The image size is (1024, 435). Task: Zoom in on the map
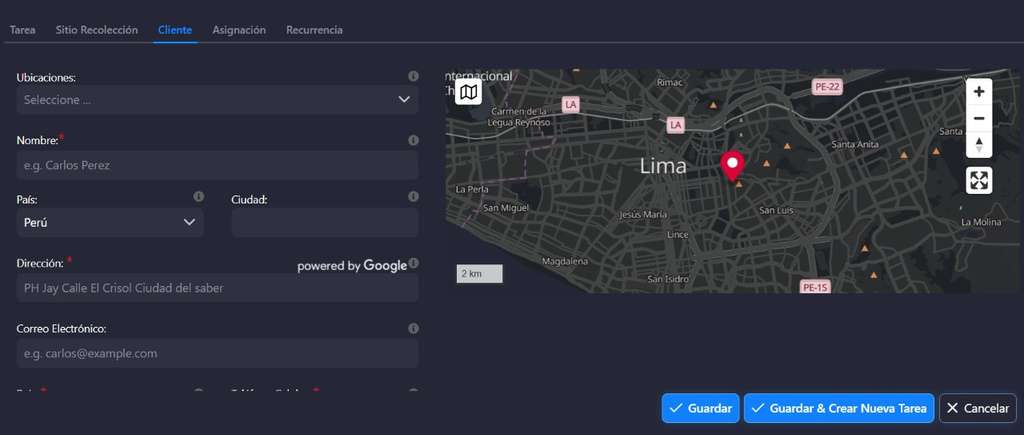coord(979,91)
